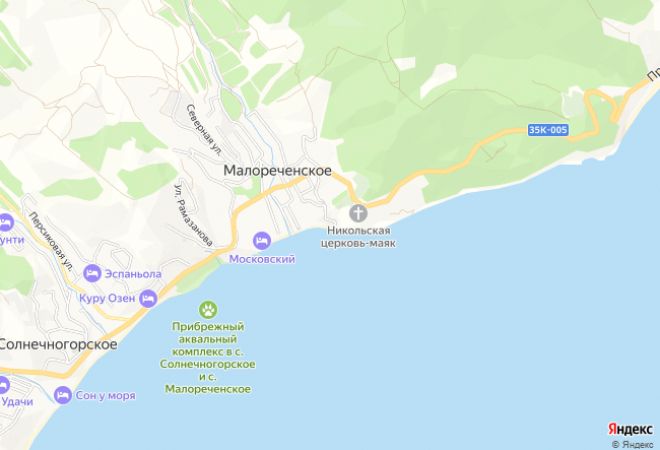Select the Сон у моря label
Image resolution: width=660 pixels, height=450 pixels.
[106, 395]
